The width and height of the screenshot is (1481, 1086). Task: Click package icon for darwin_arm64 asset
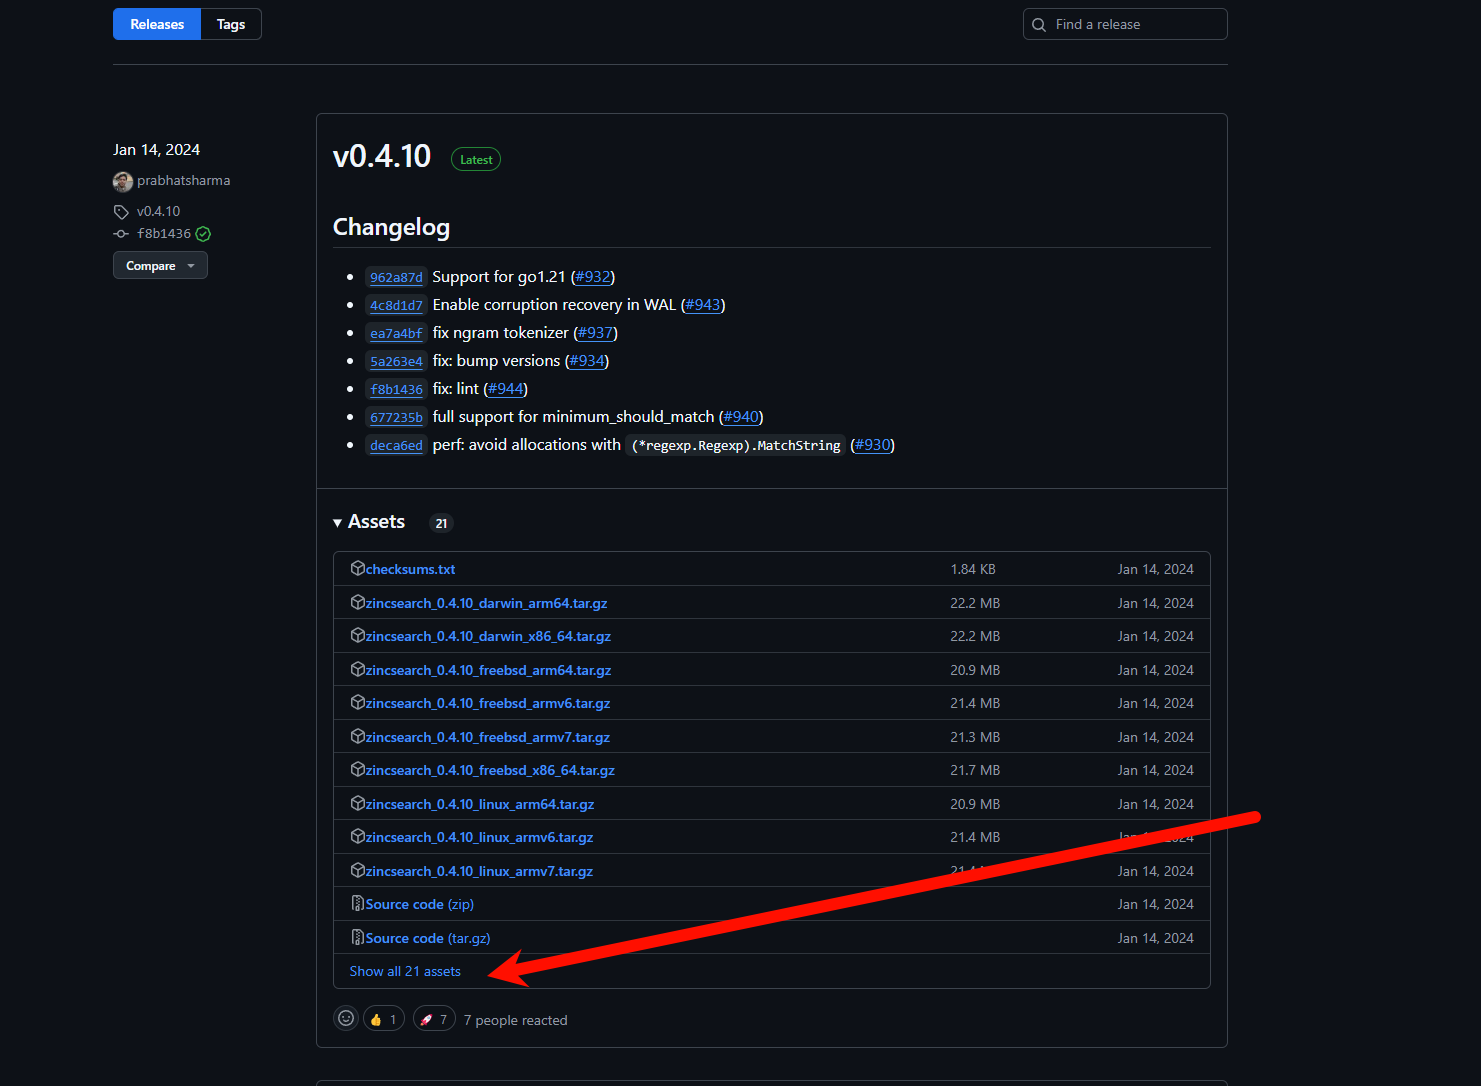358,602
